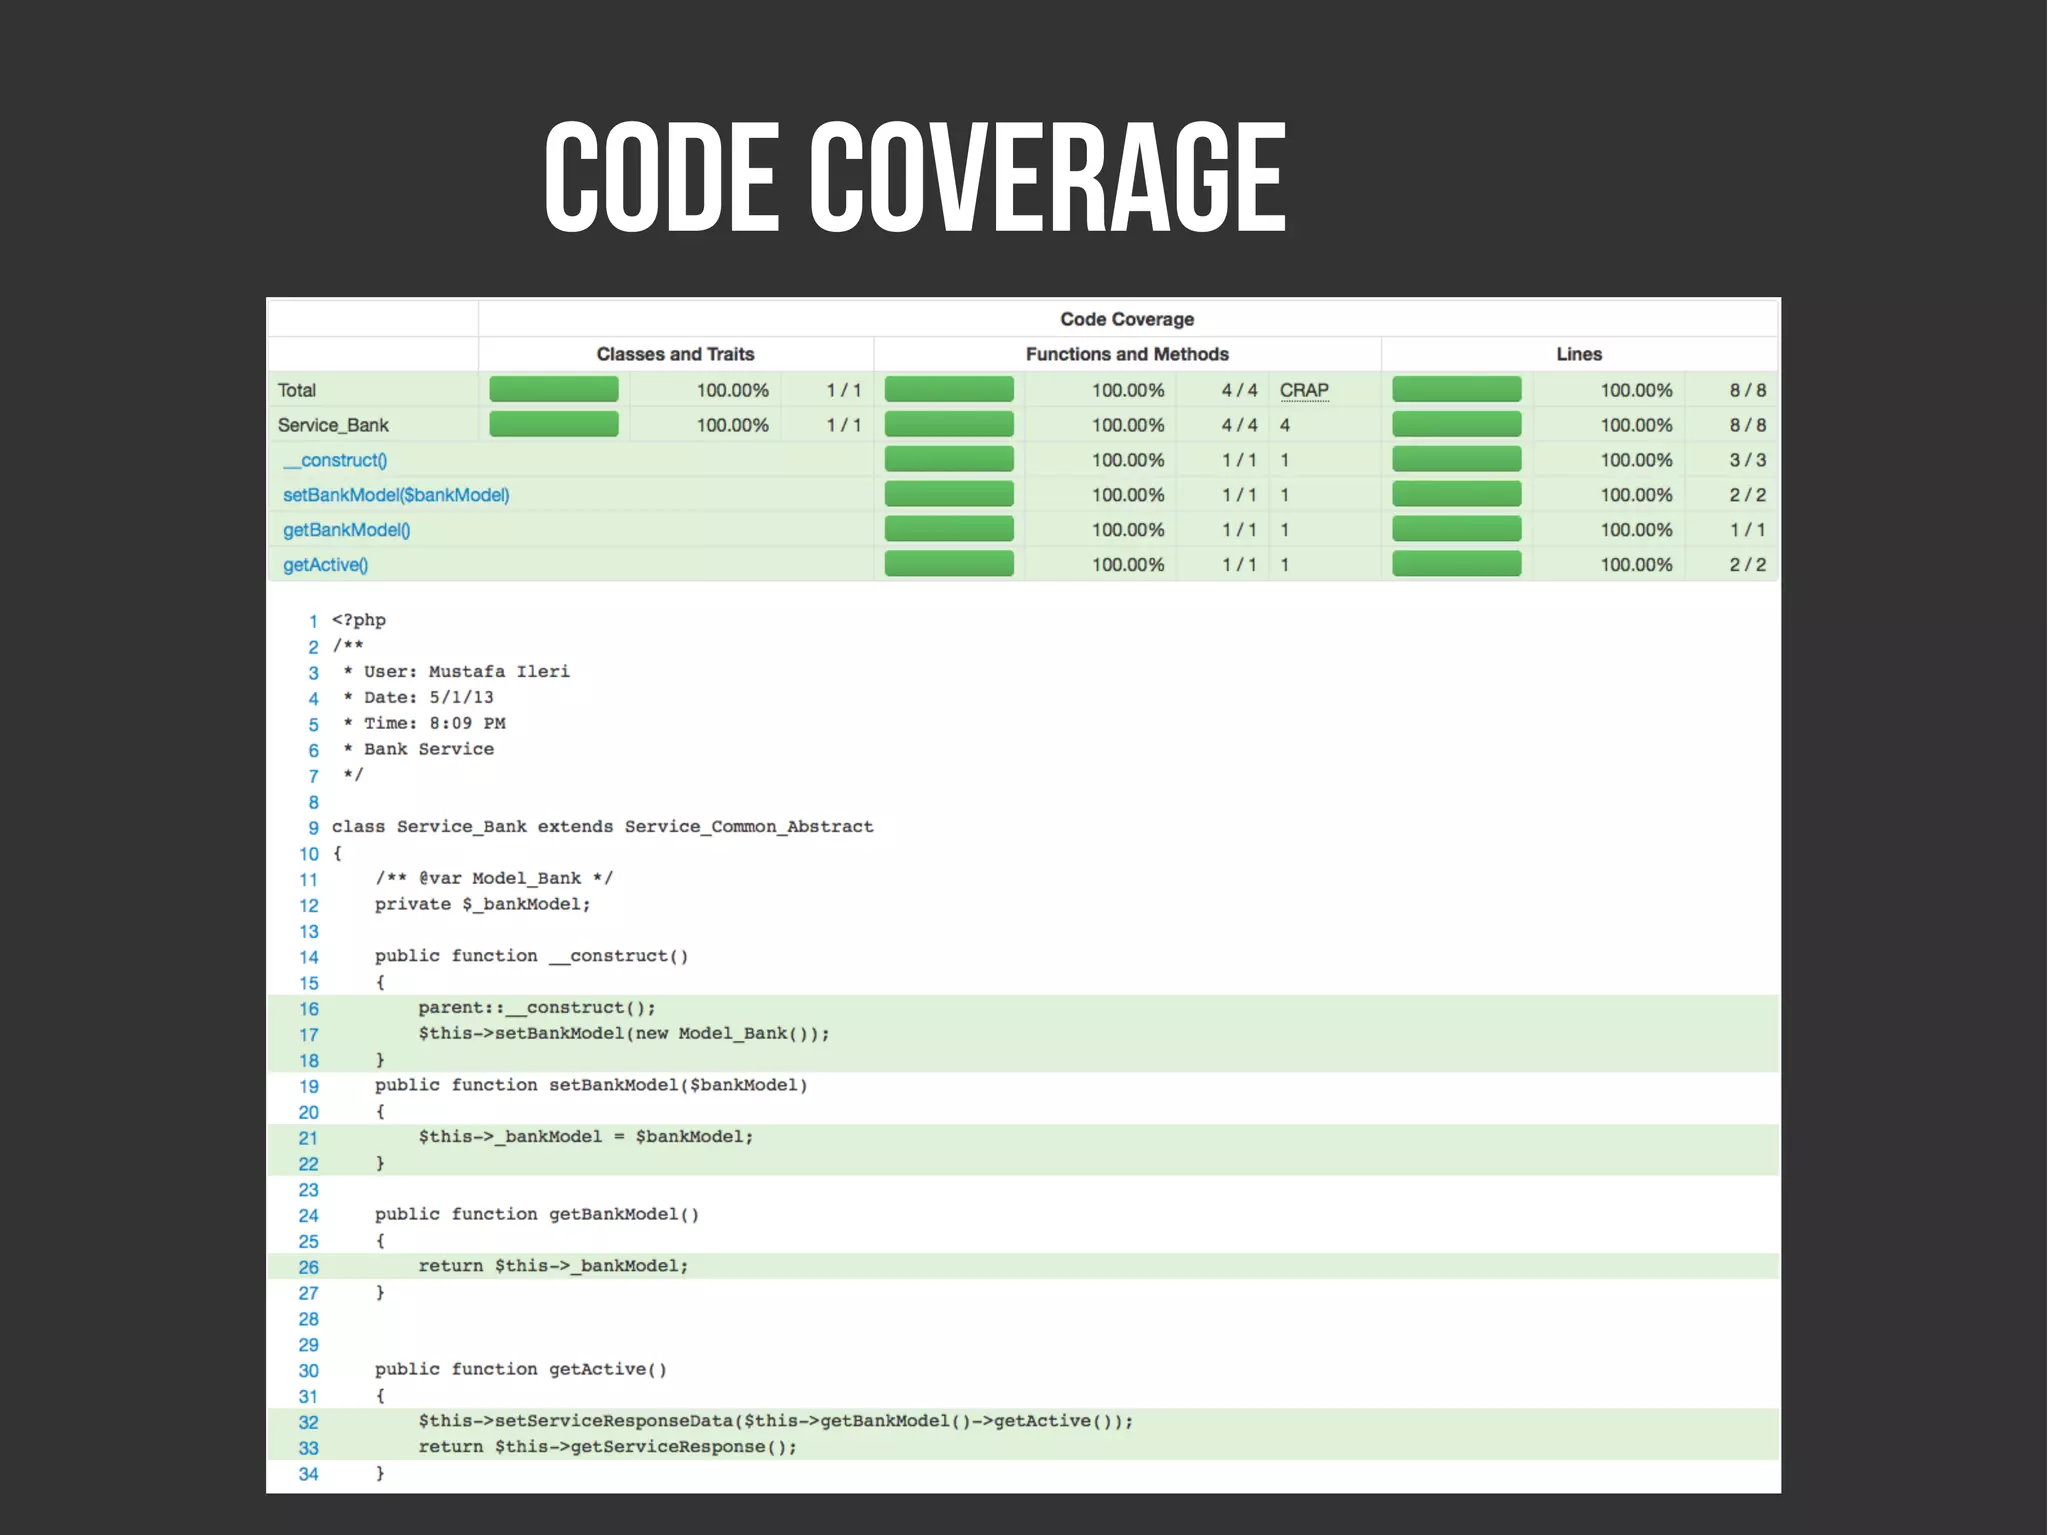Screen dimensions: 2048x1535
Task: Click the 'parent::__construct();' code line
Action: pyautogui.click(x=537, y=1008)
